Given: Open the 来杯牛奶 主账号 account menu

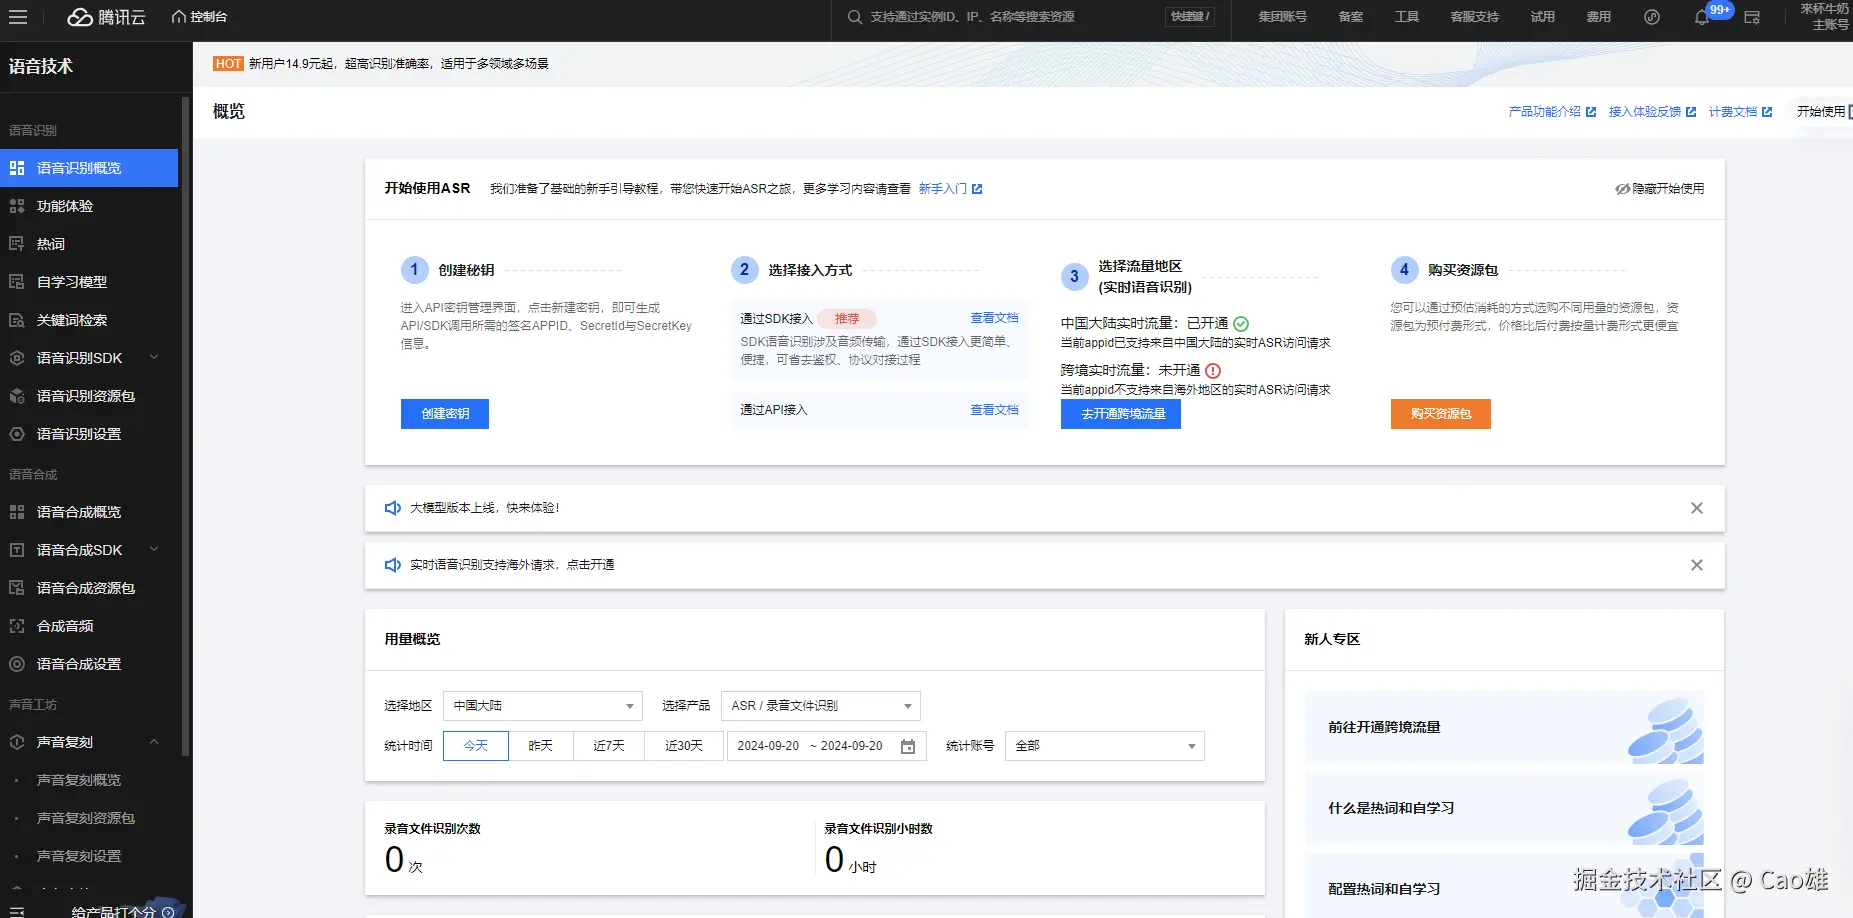Looking at the screenshot, I should coord(1824,17).
